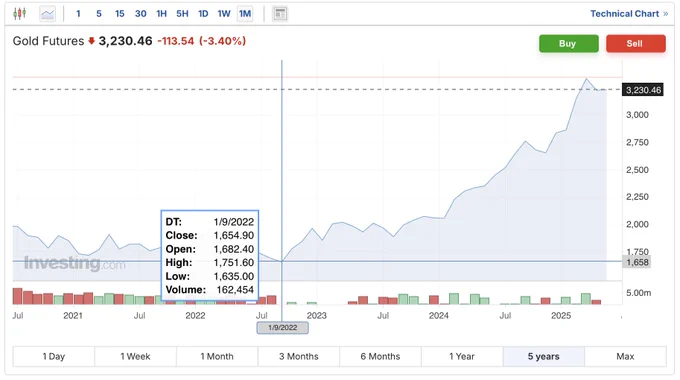The width and height of the screenshot is (680, 380).
Task: Set the 5 minute interval
Action: tap(99, 14)
